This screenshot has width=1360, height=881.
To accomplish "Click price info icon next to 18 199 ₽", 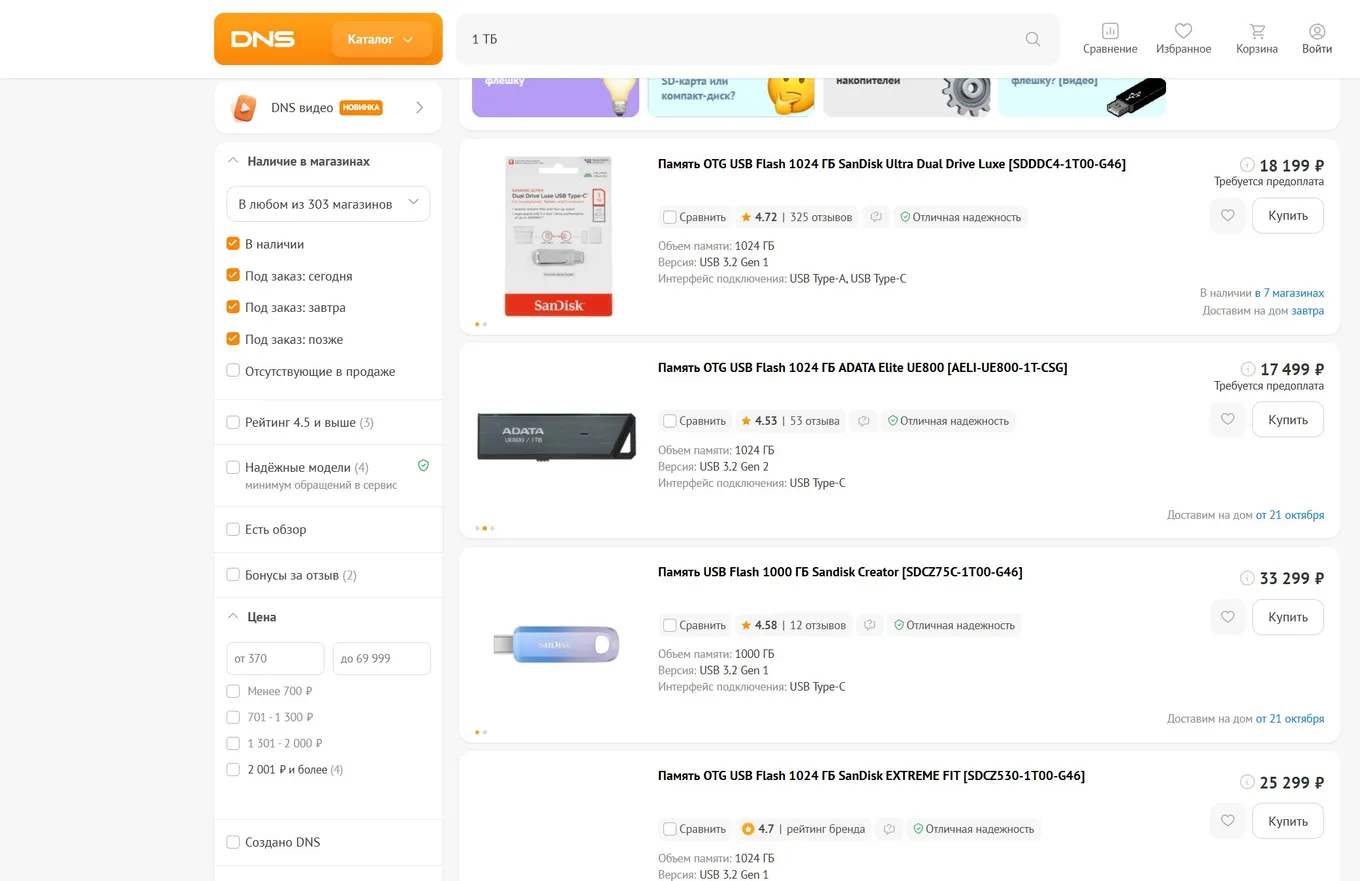I will click(1247, 165).
